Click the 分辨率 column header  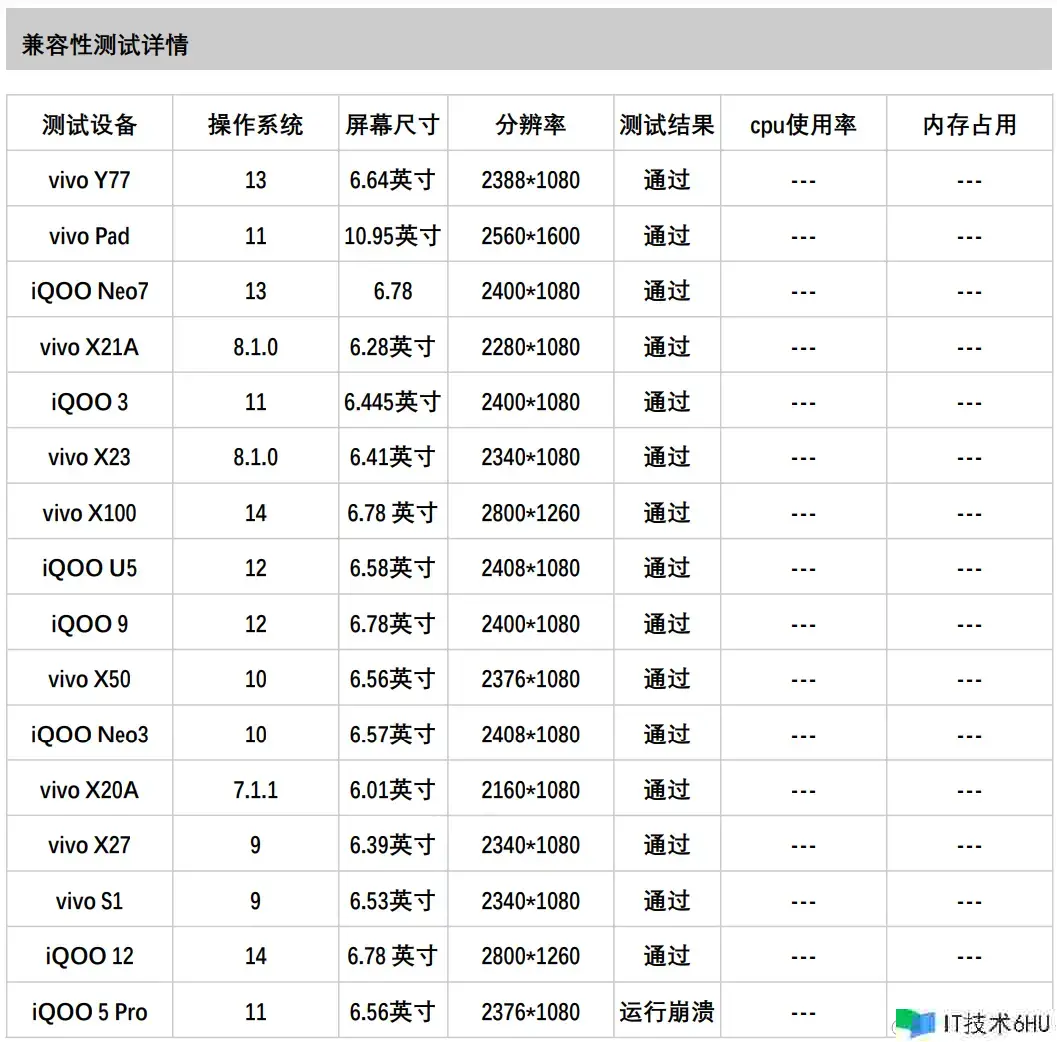click(x=530, y=125)
